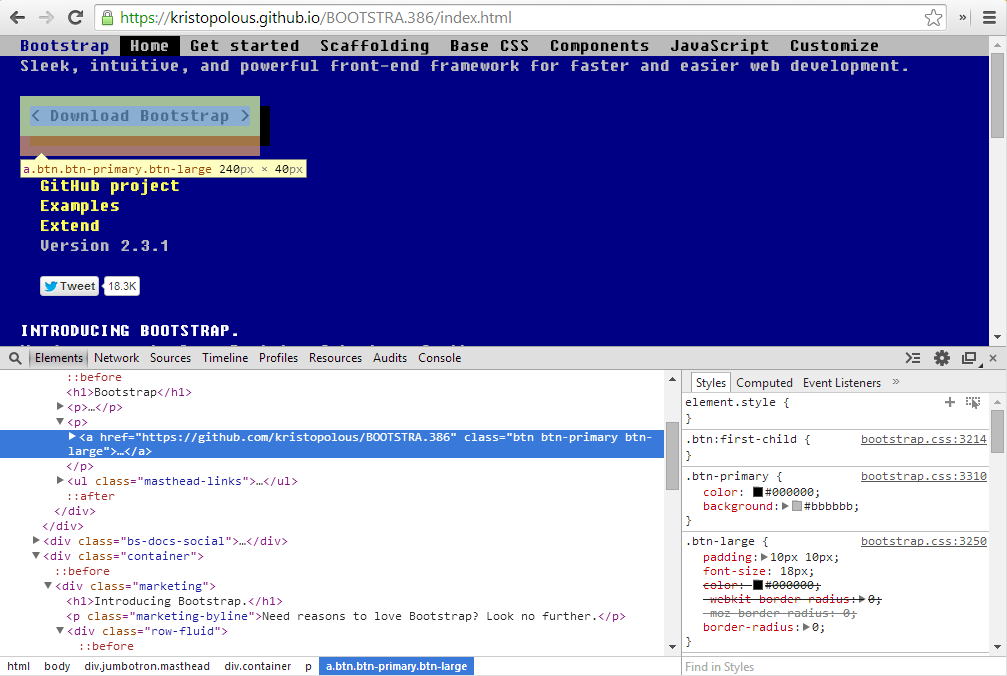The image size is (1007, 676).
Task: Select the Elements panel tab
Action: pos(58,358)
